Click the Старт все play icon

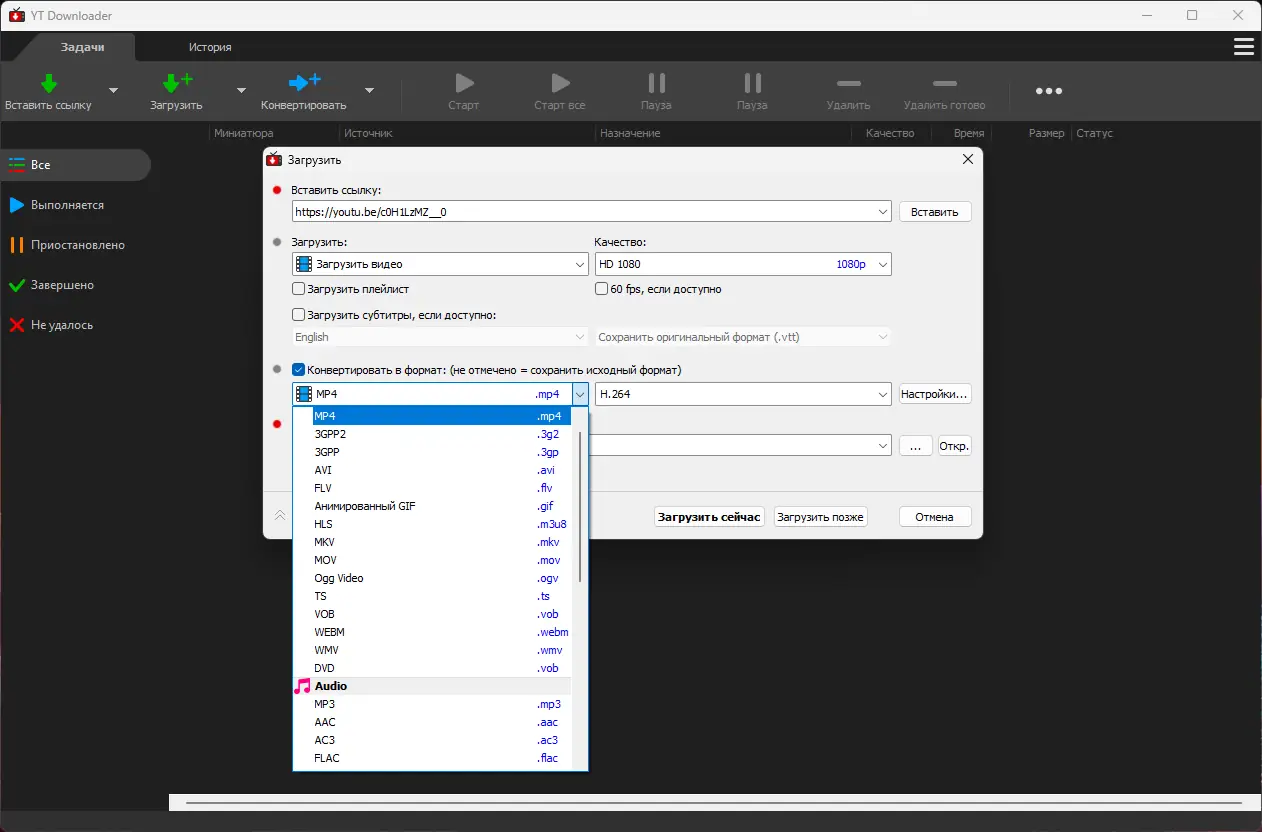pos(560,83)
